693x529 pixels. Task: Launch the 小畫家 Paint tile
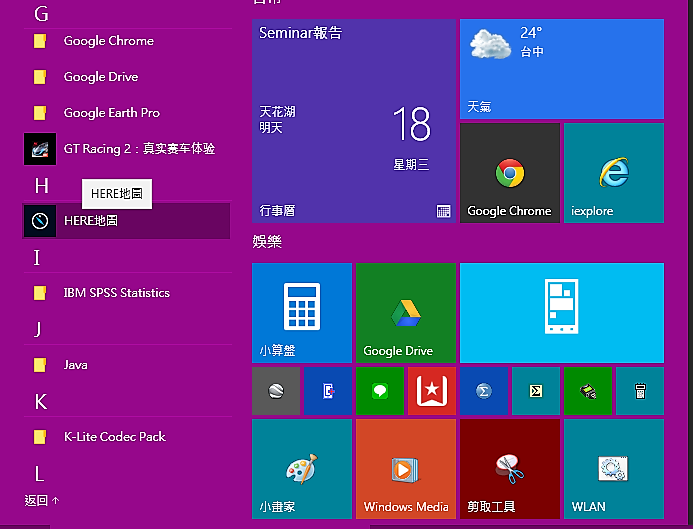click(302, 469)
